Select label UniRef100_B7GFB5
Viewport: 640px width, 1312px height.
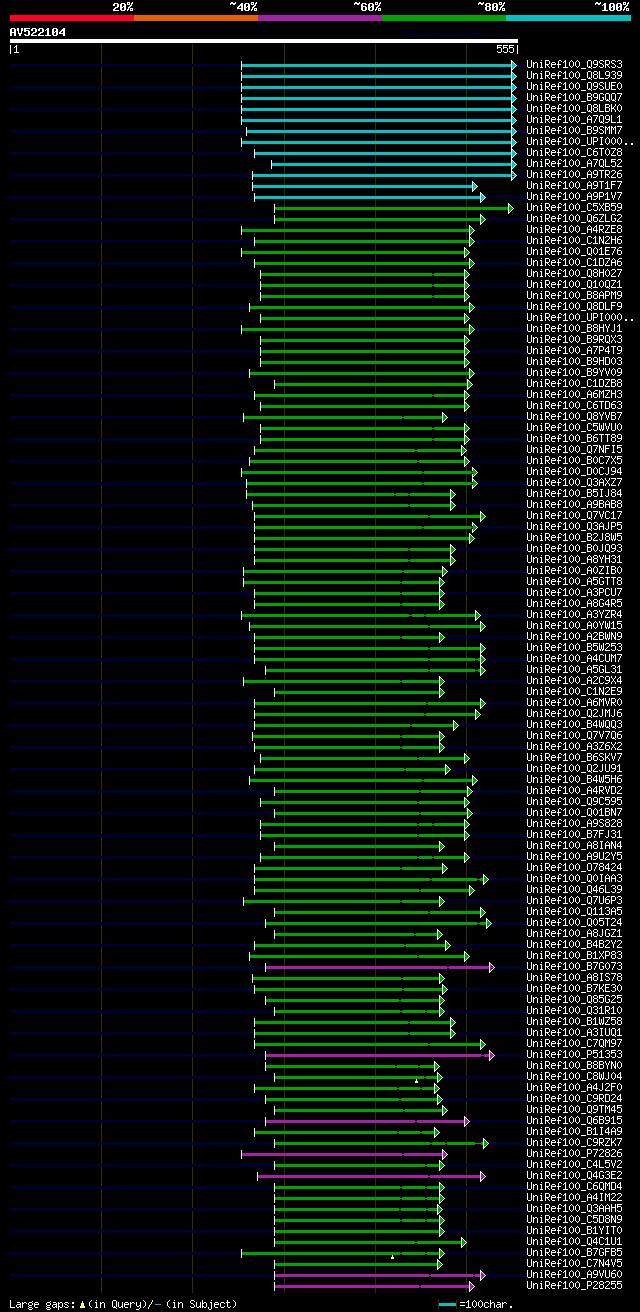(x=574, y=1253)
